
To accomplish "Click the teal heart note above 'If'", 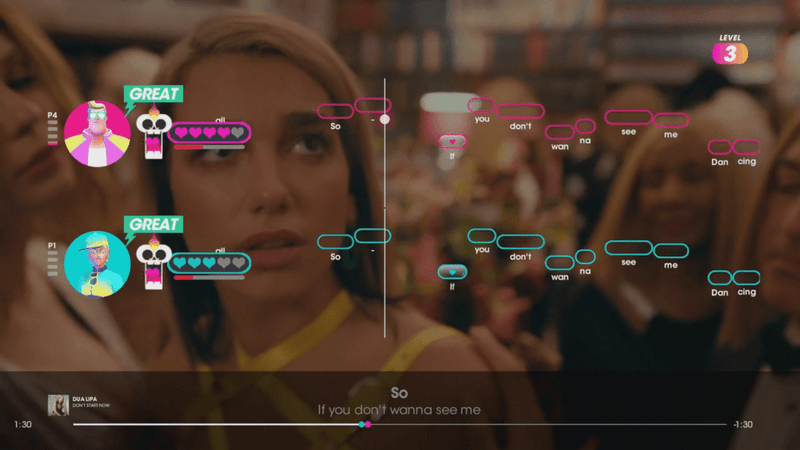I will (452, 271).
